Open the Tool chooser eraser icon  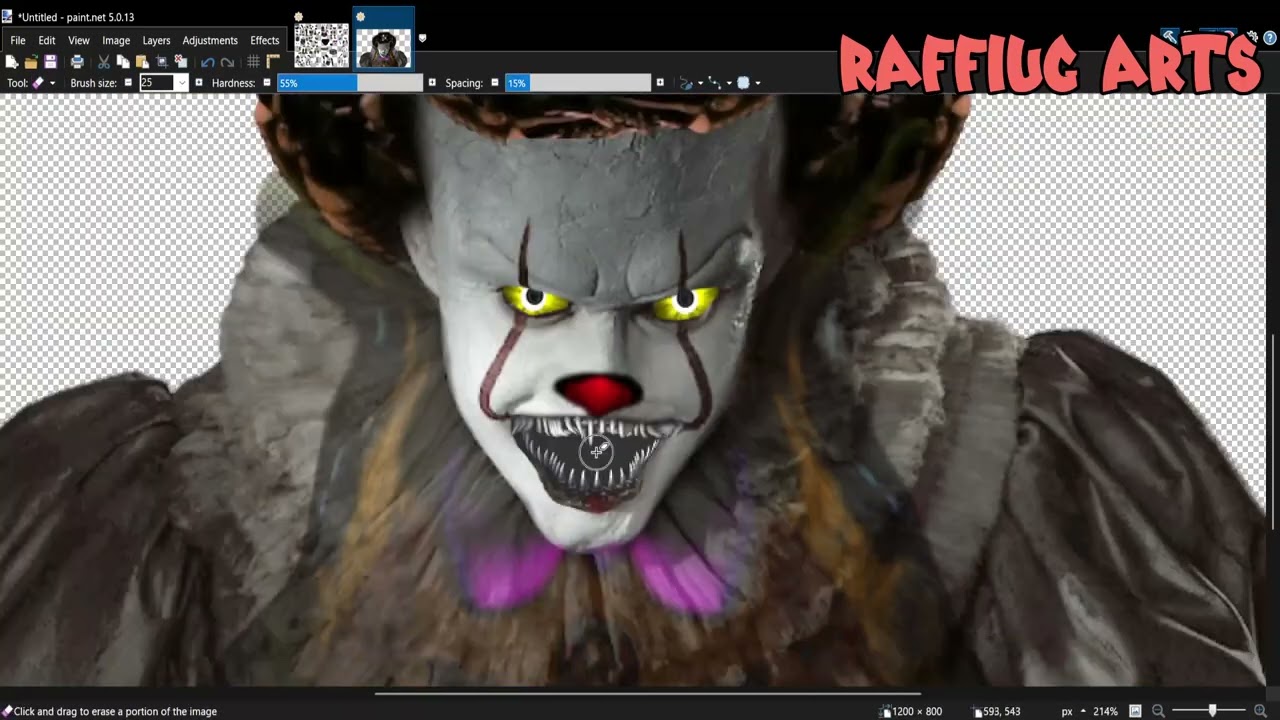[x=43, y=83]
